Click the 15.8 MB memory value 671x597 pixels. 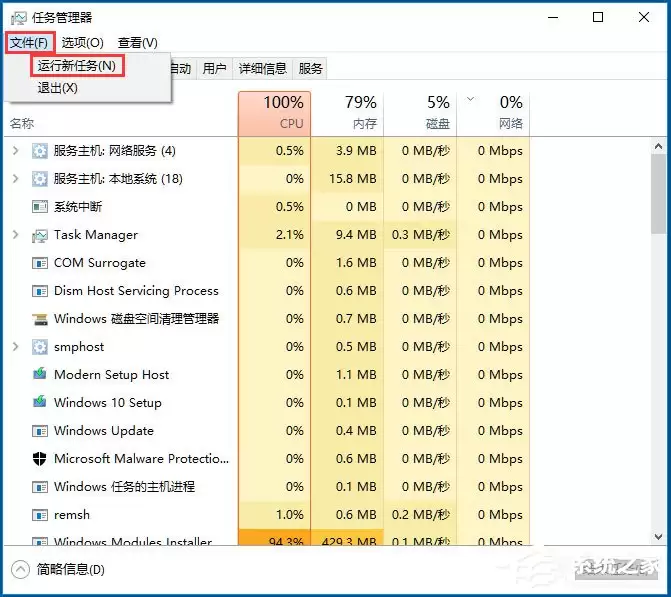(353, 179)
